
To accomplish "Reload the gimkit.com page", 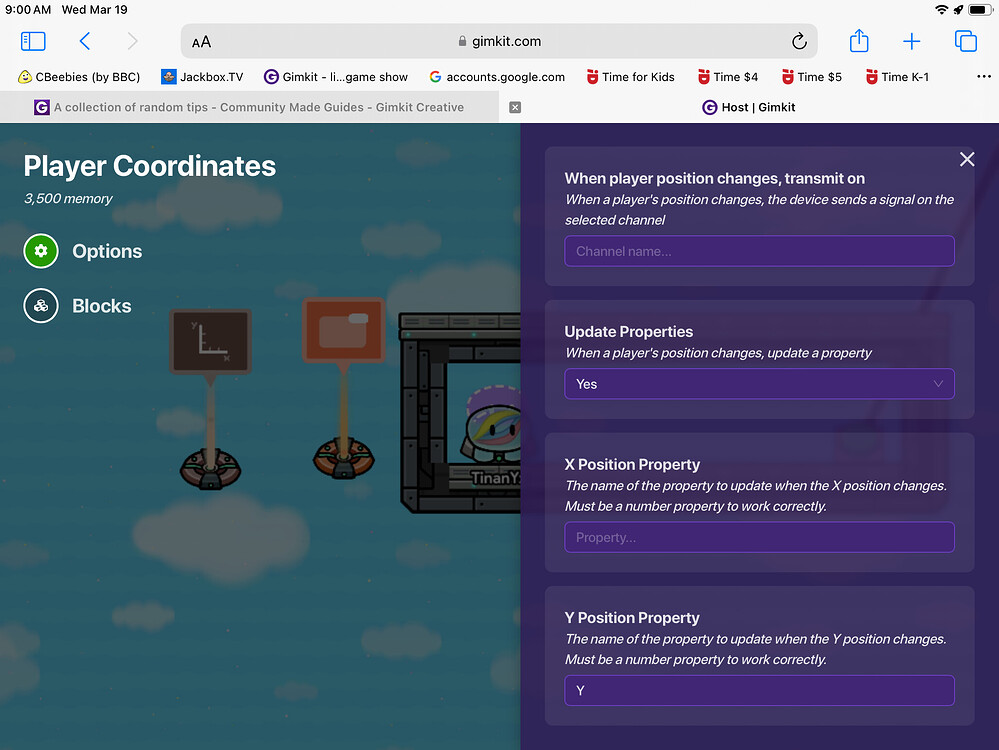I will (799, 41).
